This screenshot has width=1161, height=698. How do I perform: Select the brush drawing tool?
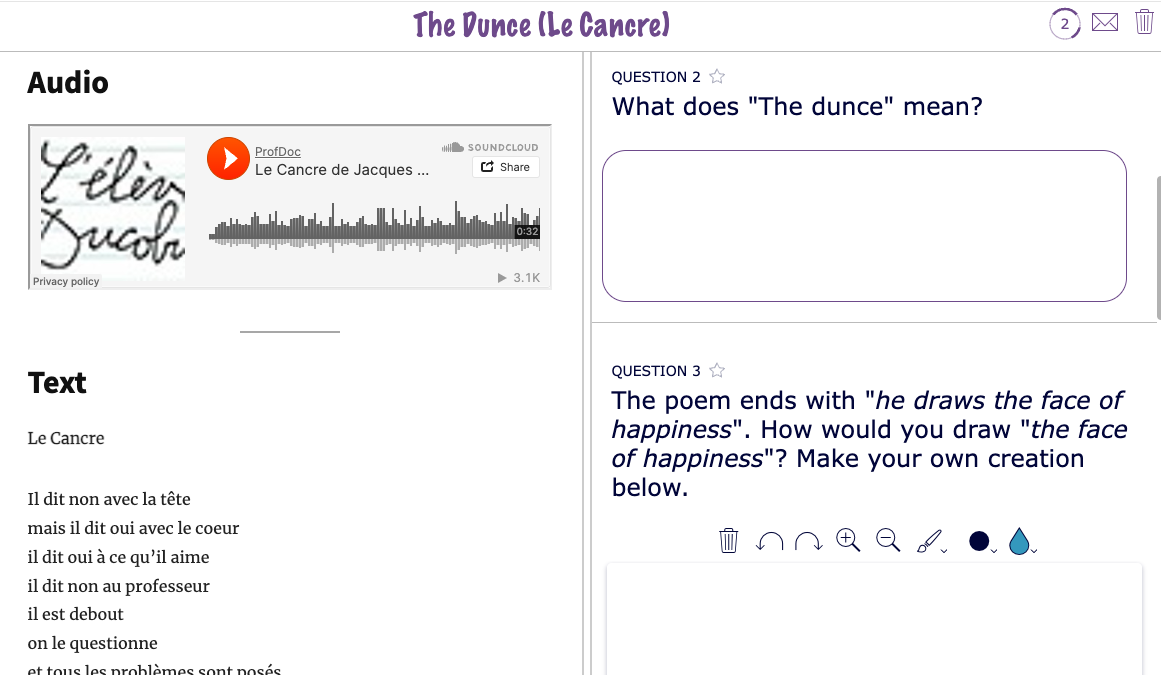[928, 540]
